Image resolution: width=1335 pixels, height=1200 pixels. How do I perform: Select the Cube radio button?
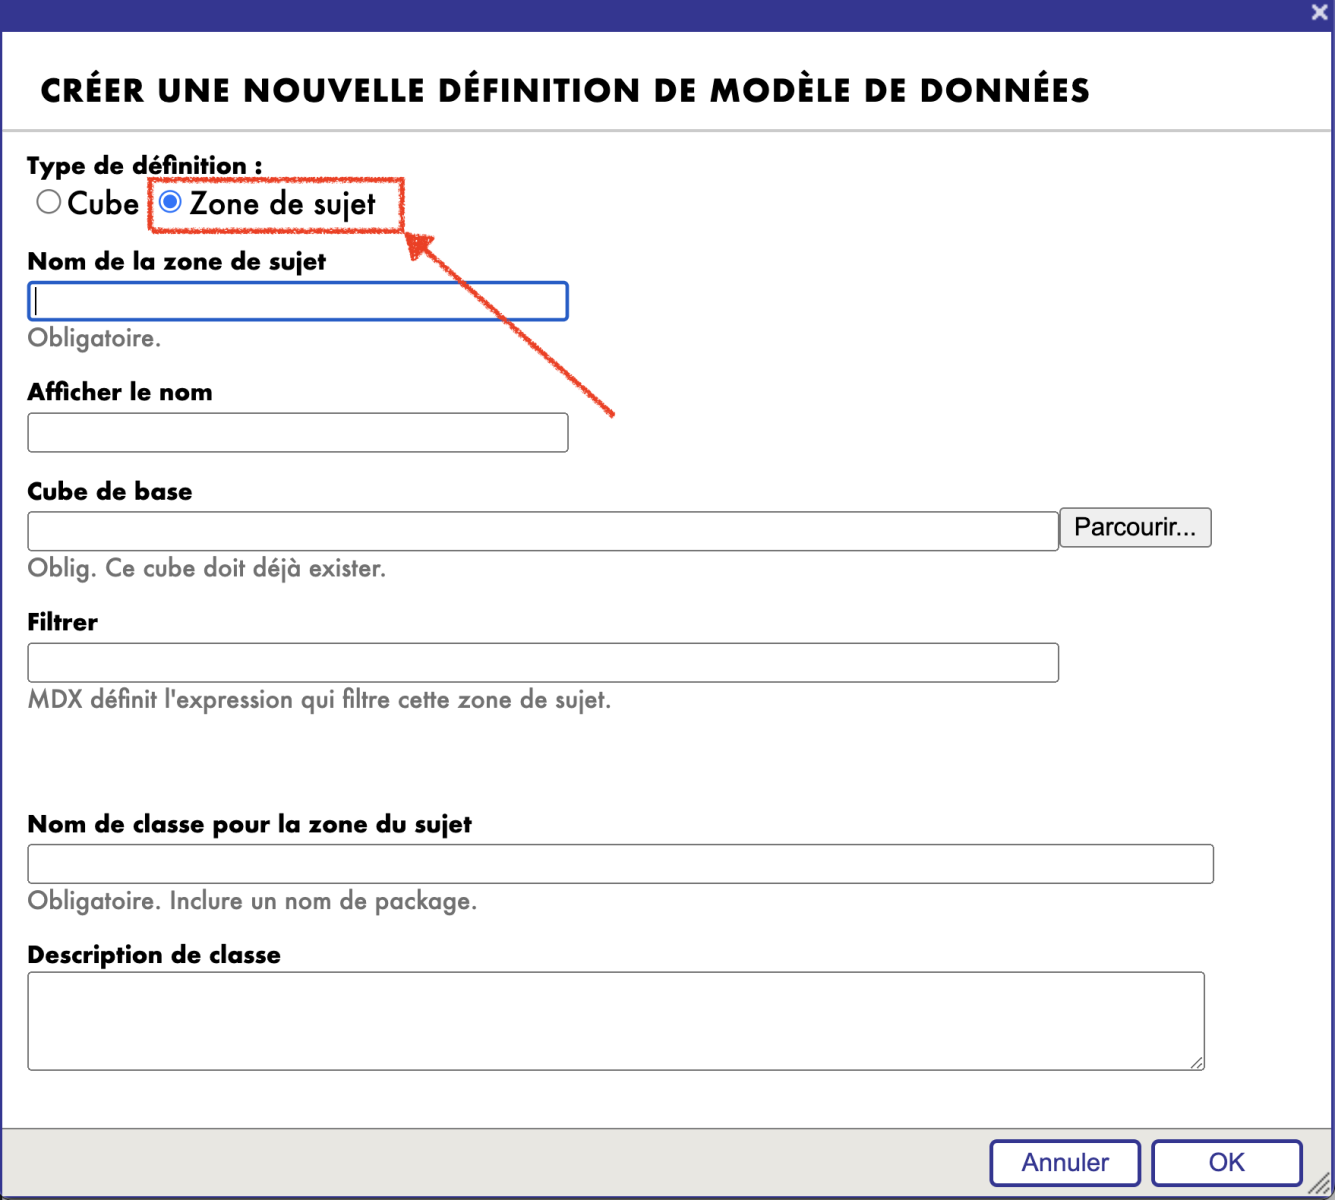point(49,202)
